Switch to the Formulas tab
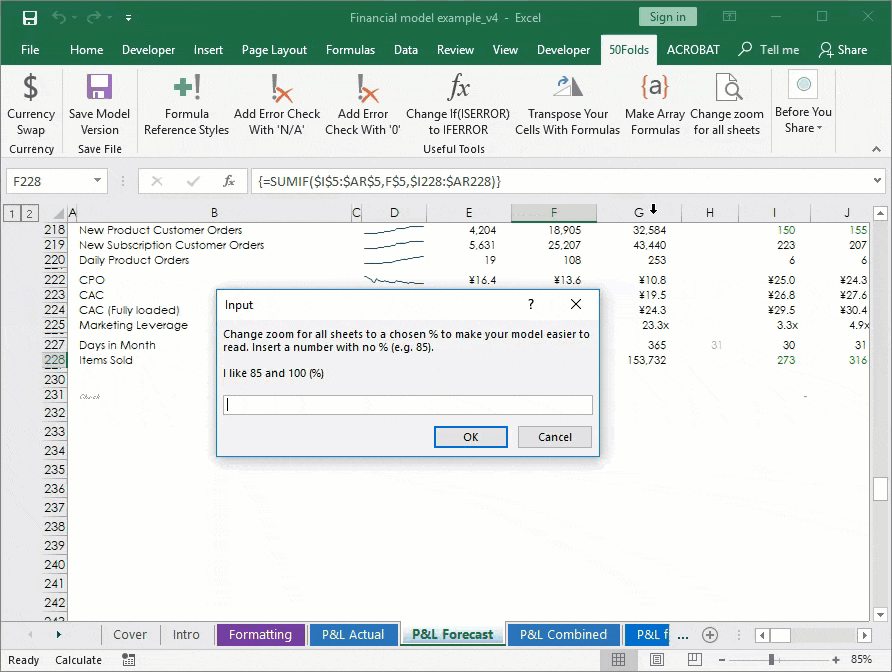The width and height of the screenshot is (892, 672). point(350,50)
